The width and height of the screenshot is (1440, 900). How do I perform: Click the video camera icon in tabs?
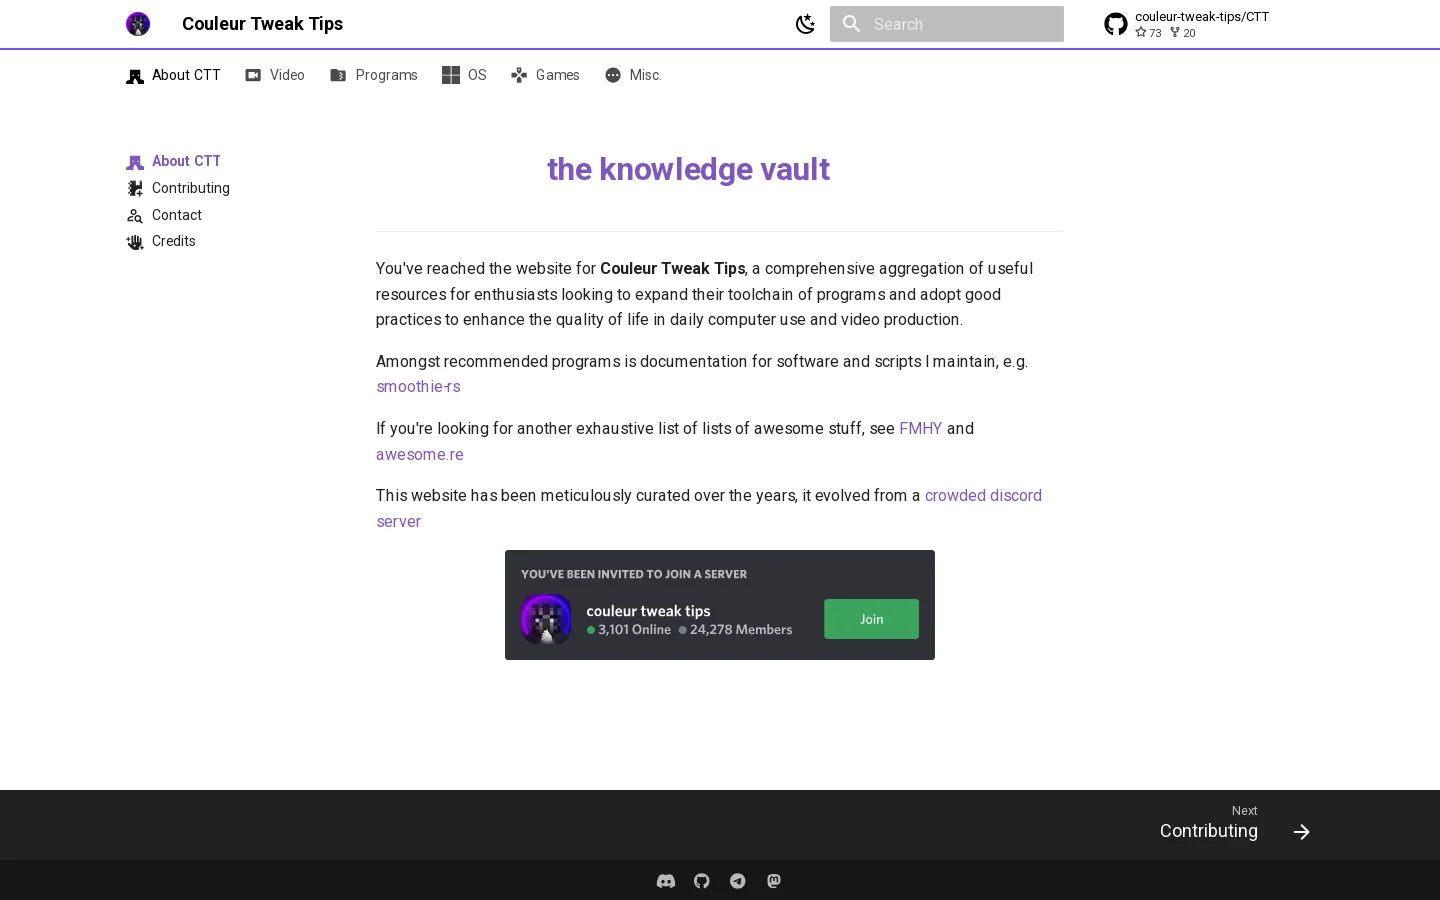(x=253, y=75)
